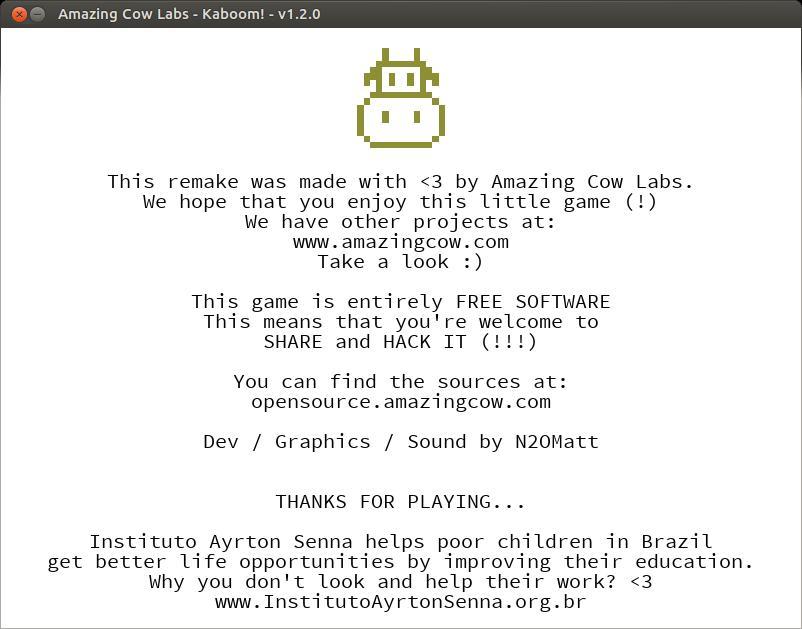Click the 'Take a look :)' text

pos(400,262)
